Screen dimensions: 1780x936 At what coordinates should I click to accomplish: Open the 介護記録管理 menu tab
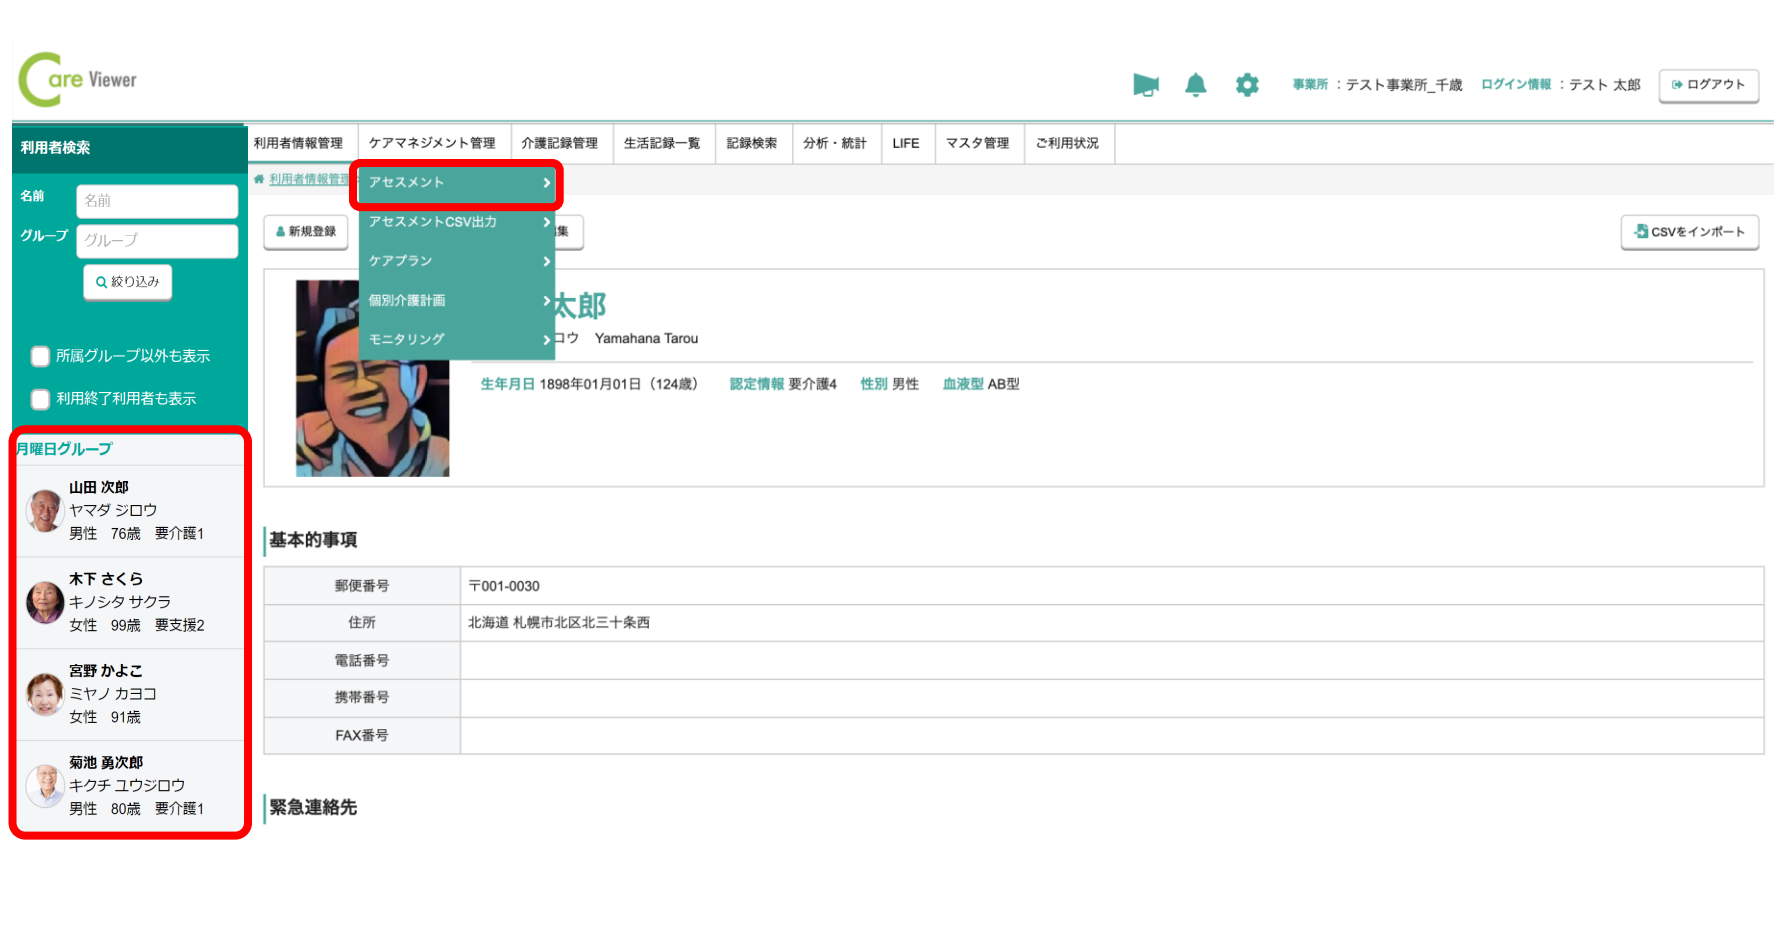pos(559,144)
